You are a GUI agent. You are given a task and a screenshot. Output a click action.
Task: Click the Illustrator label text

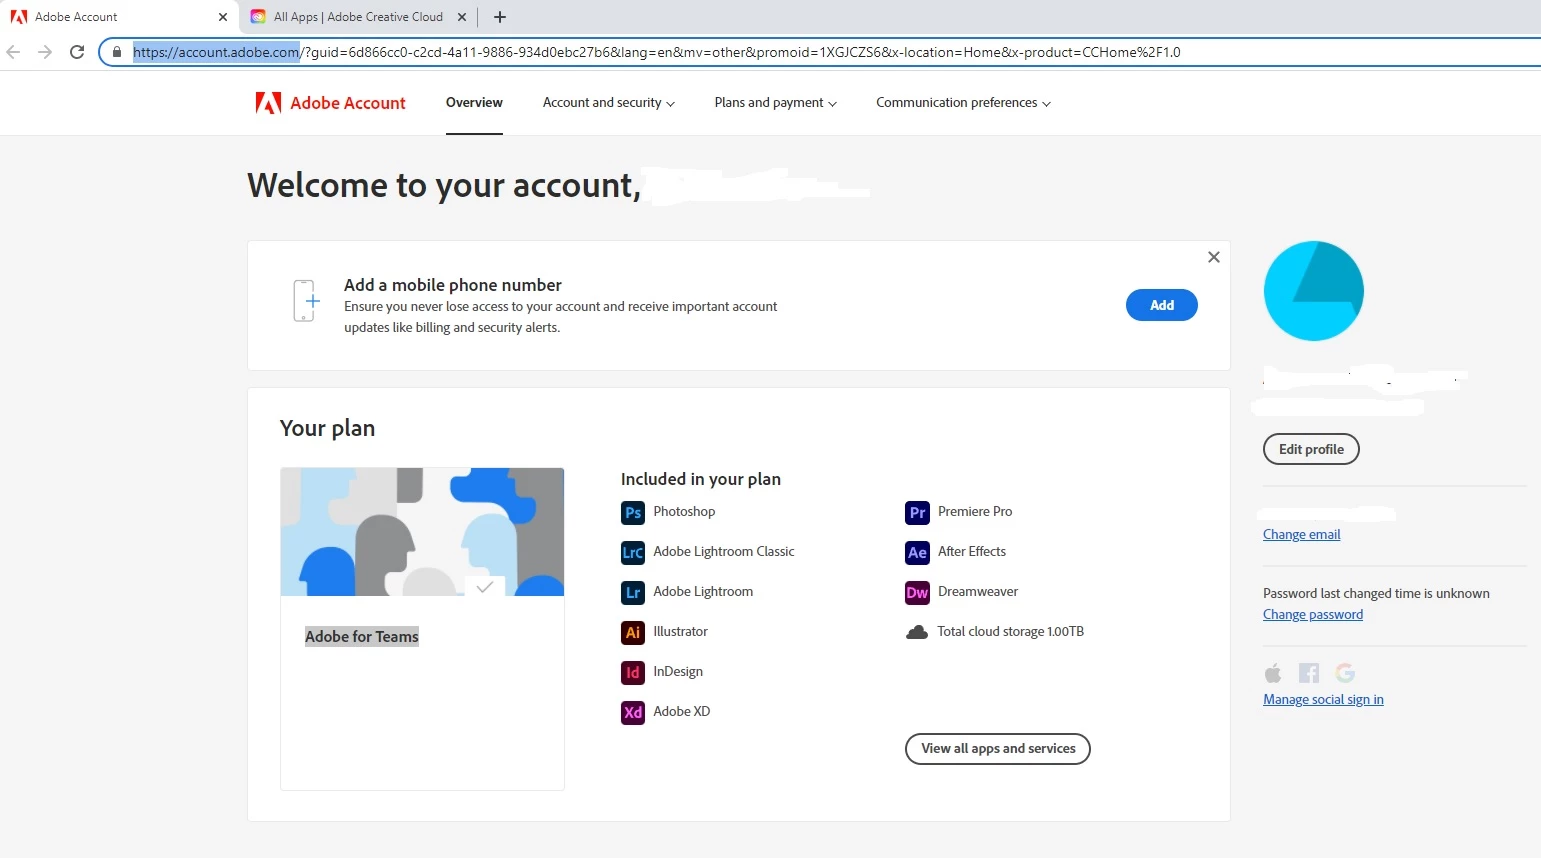coord(680,632)
